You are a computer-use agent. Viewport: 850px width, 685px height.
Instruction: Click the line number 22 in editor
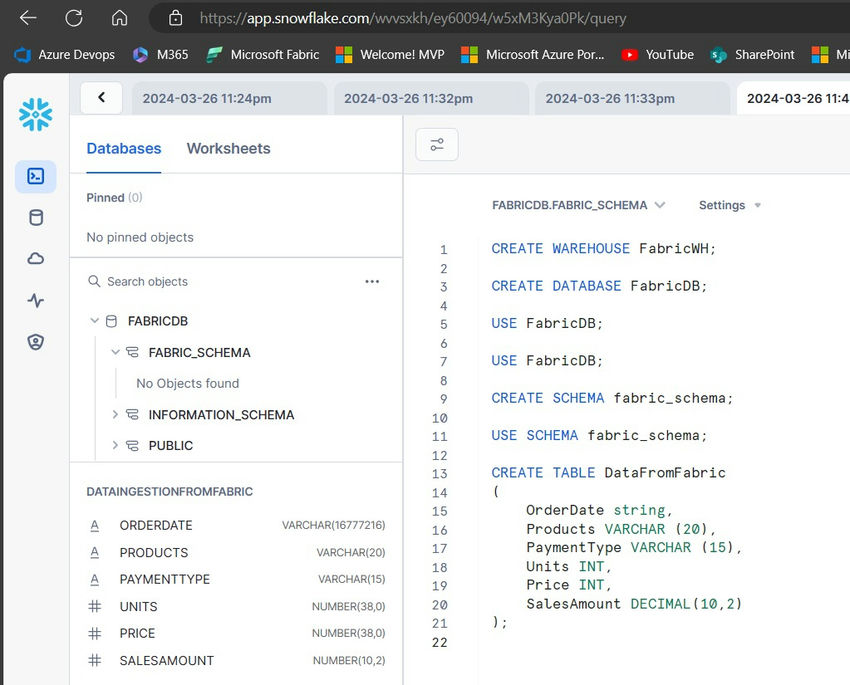point(440,643)
